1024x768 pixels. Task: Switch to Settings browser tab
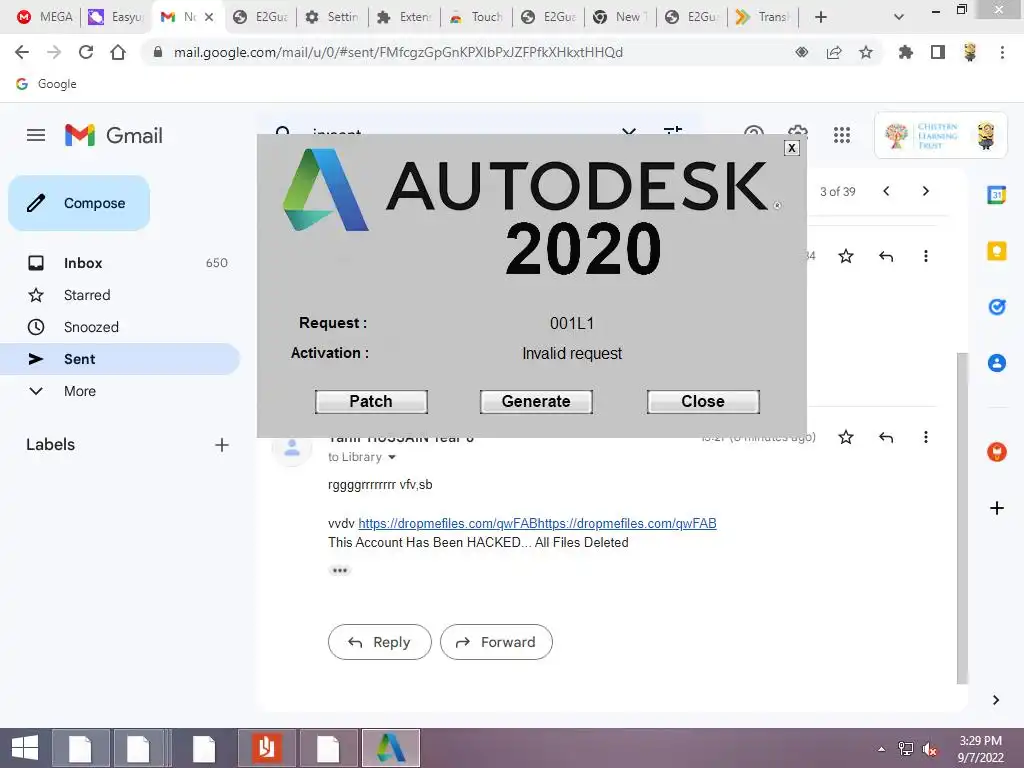point(332,17)
